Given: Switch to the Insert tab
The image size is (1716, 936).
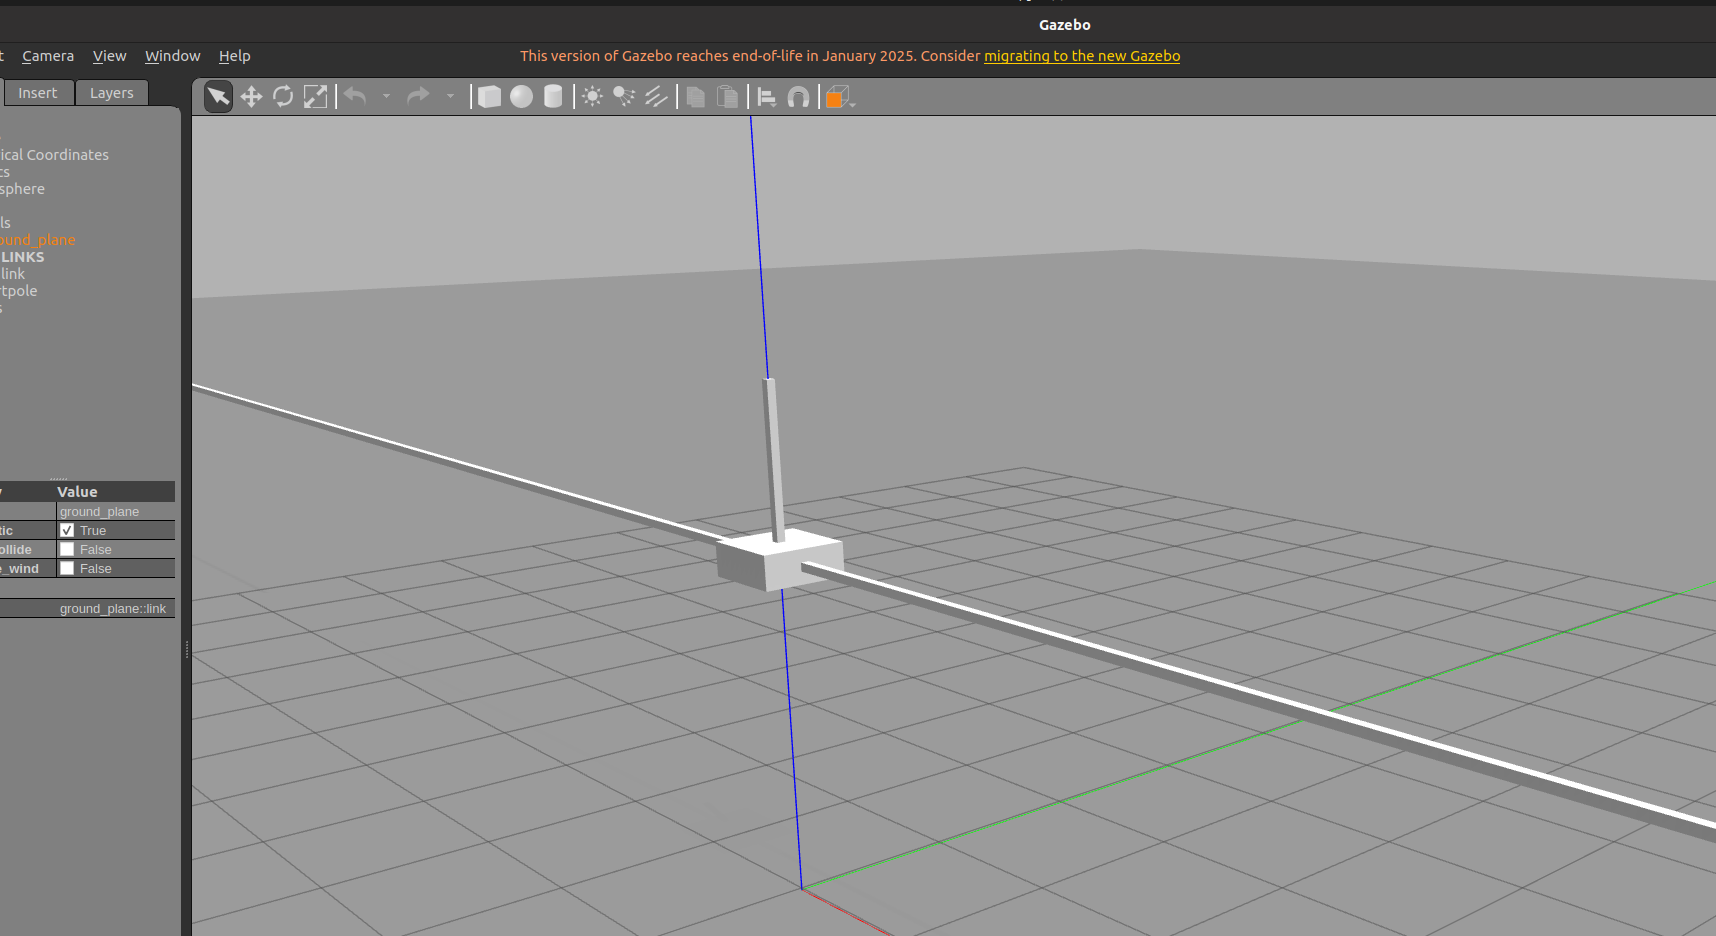Looking at the screenshot, I should (x=38, y=93).
